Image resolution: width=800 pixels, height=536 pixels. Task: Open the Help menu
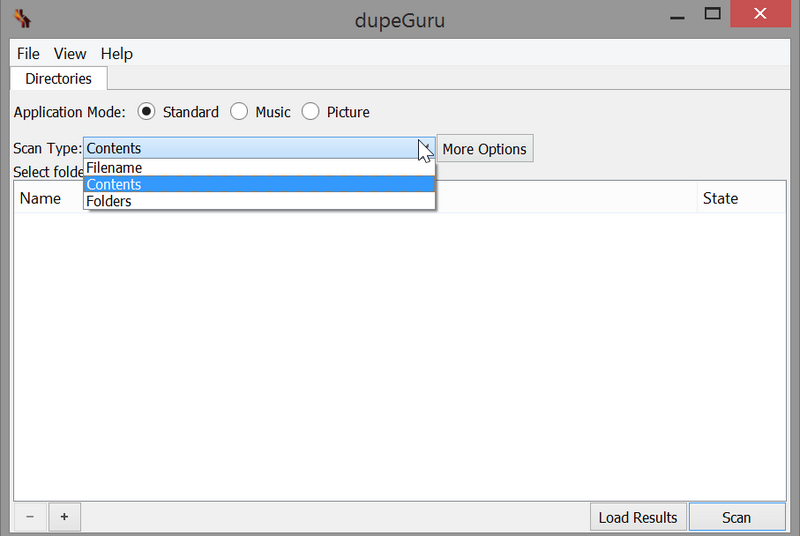(x=116, y=54)
